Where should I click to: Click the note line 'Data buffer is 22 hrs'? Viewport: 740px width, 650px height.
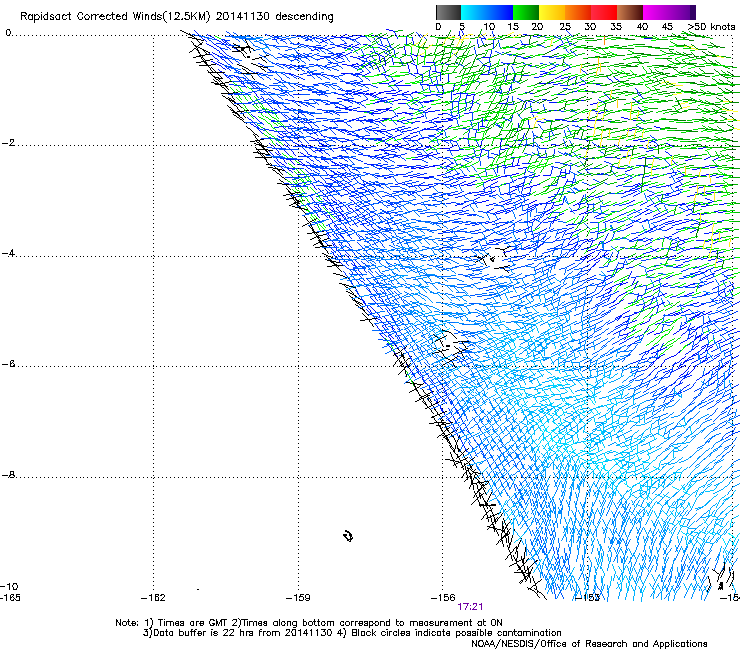click(x=352, y=633)
